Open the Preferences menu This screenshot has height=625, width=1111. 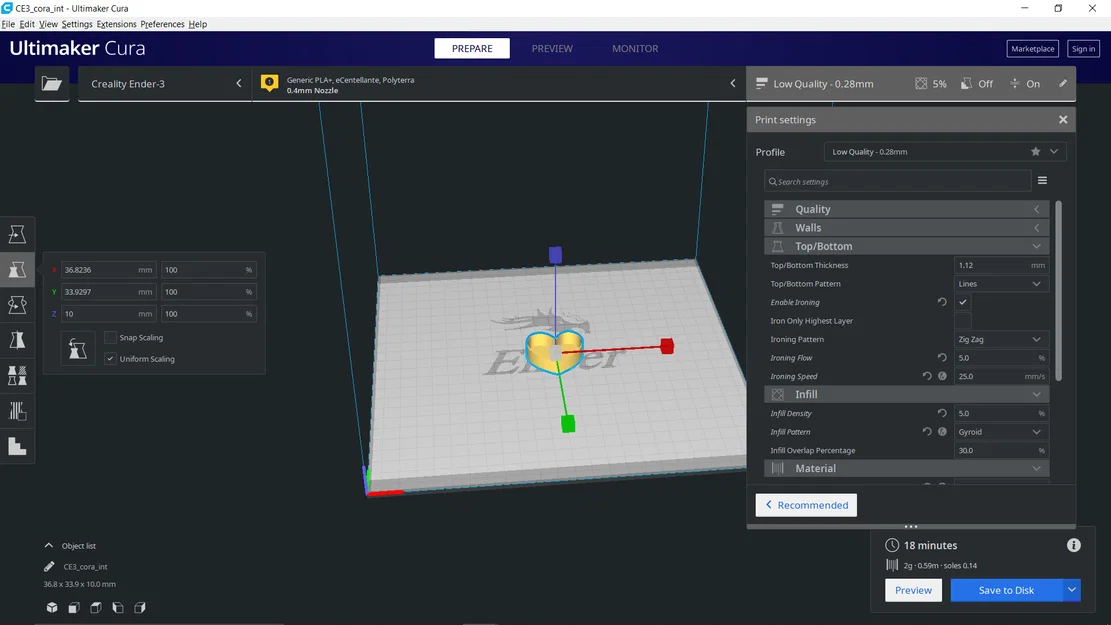[x=162, y=24]
